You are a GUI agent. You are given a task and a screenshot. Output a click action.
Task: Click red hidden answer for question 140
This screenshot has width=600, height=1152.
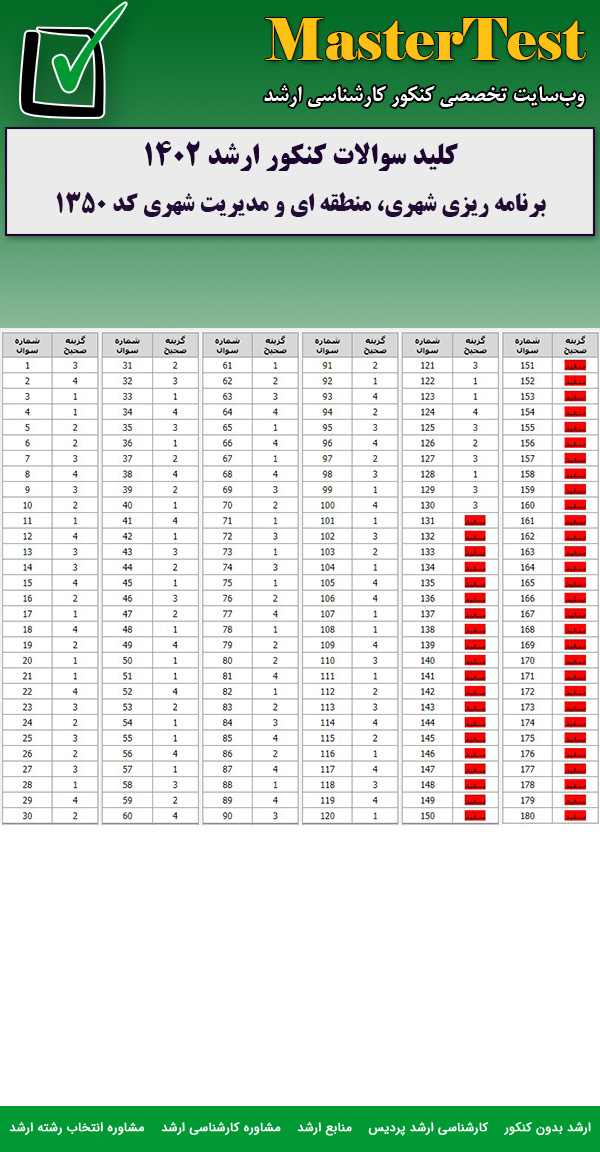(475, 661)
